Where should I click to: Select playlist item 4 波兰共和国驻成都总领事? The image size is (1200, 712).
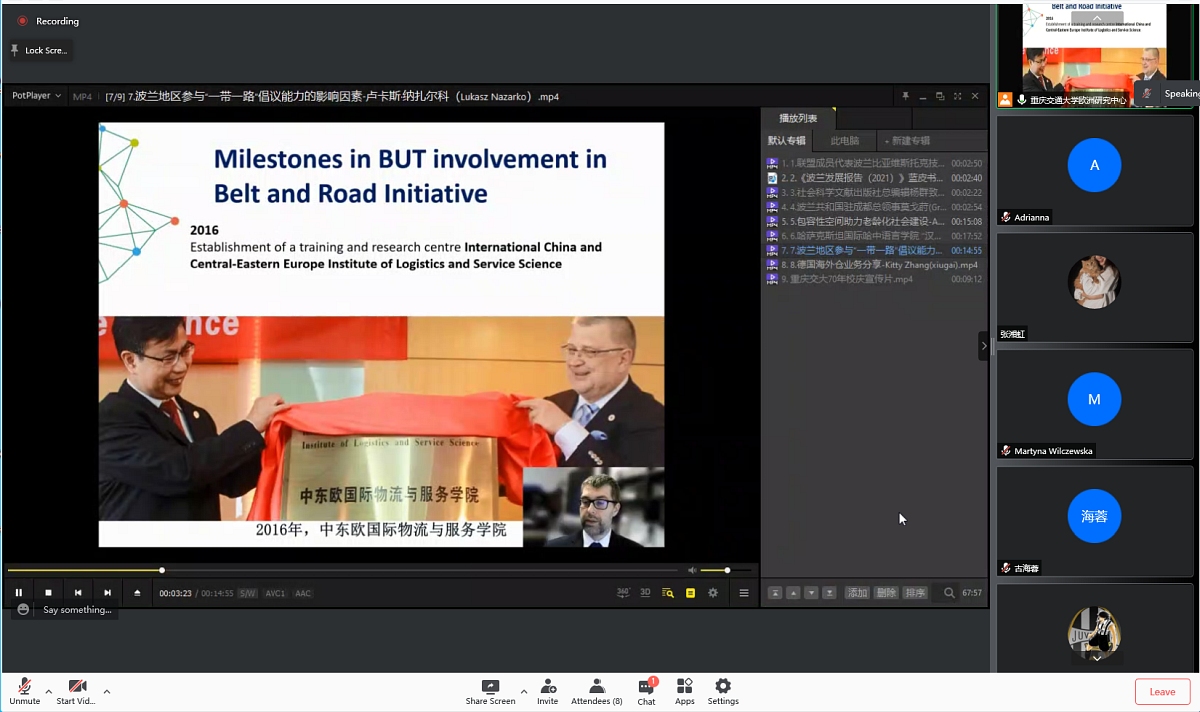[874, 207]
